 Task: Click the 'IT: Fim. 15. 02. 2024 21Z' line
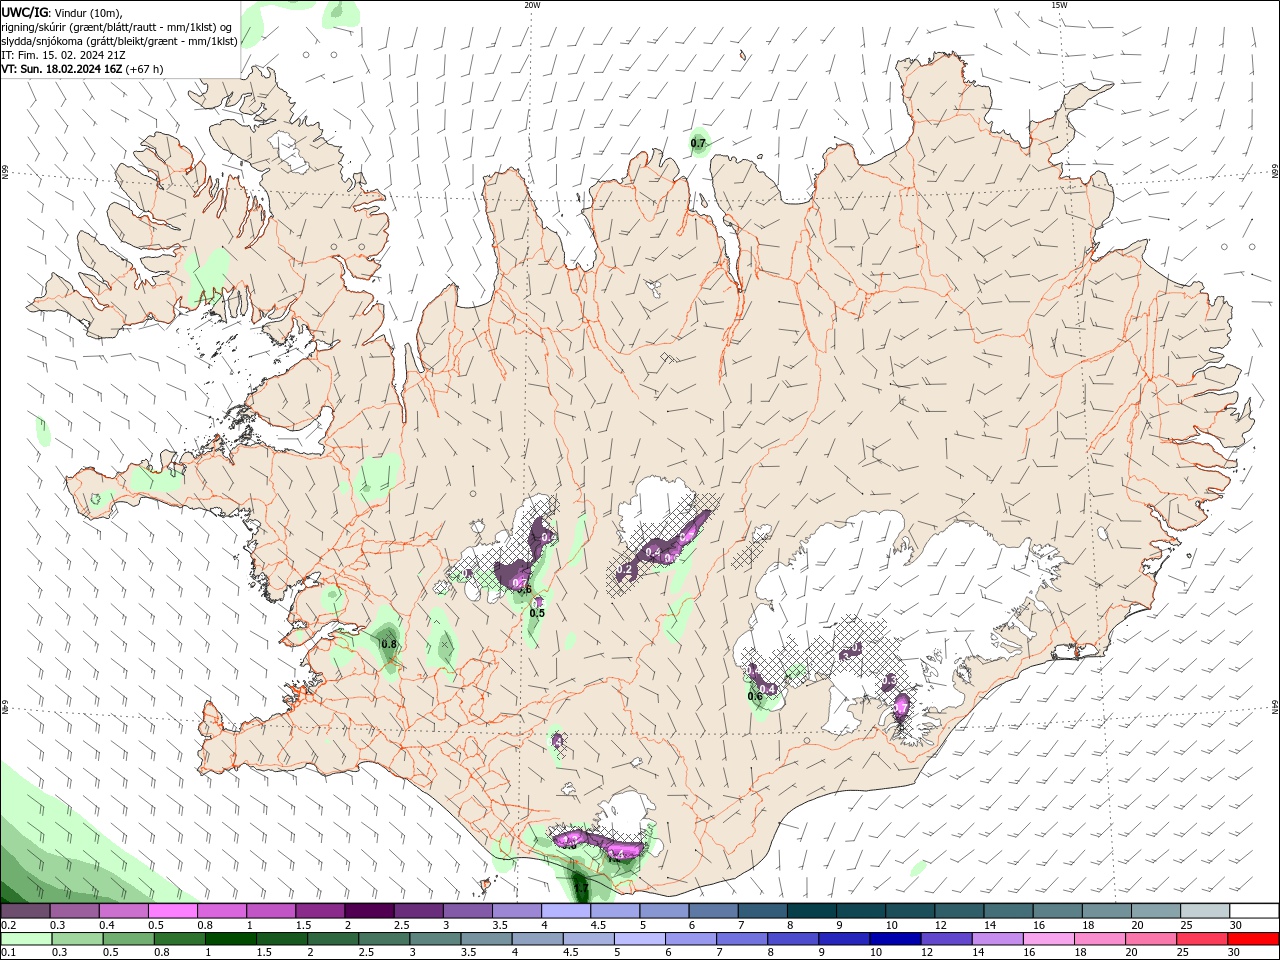63,55
